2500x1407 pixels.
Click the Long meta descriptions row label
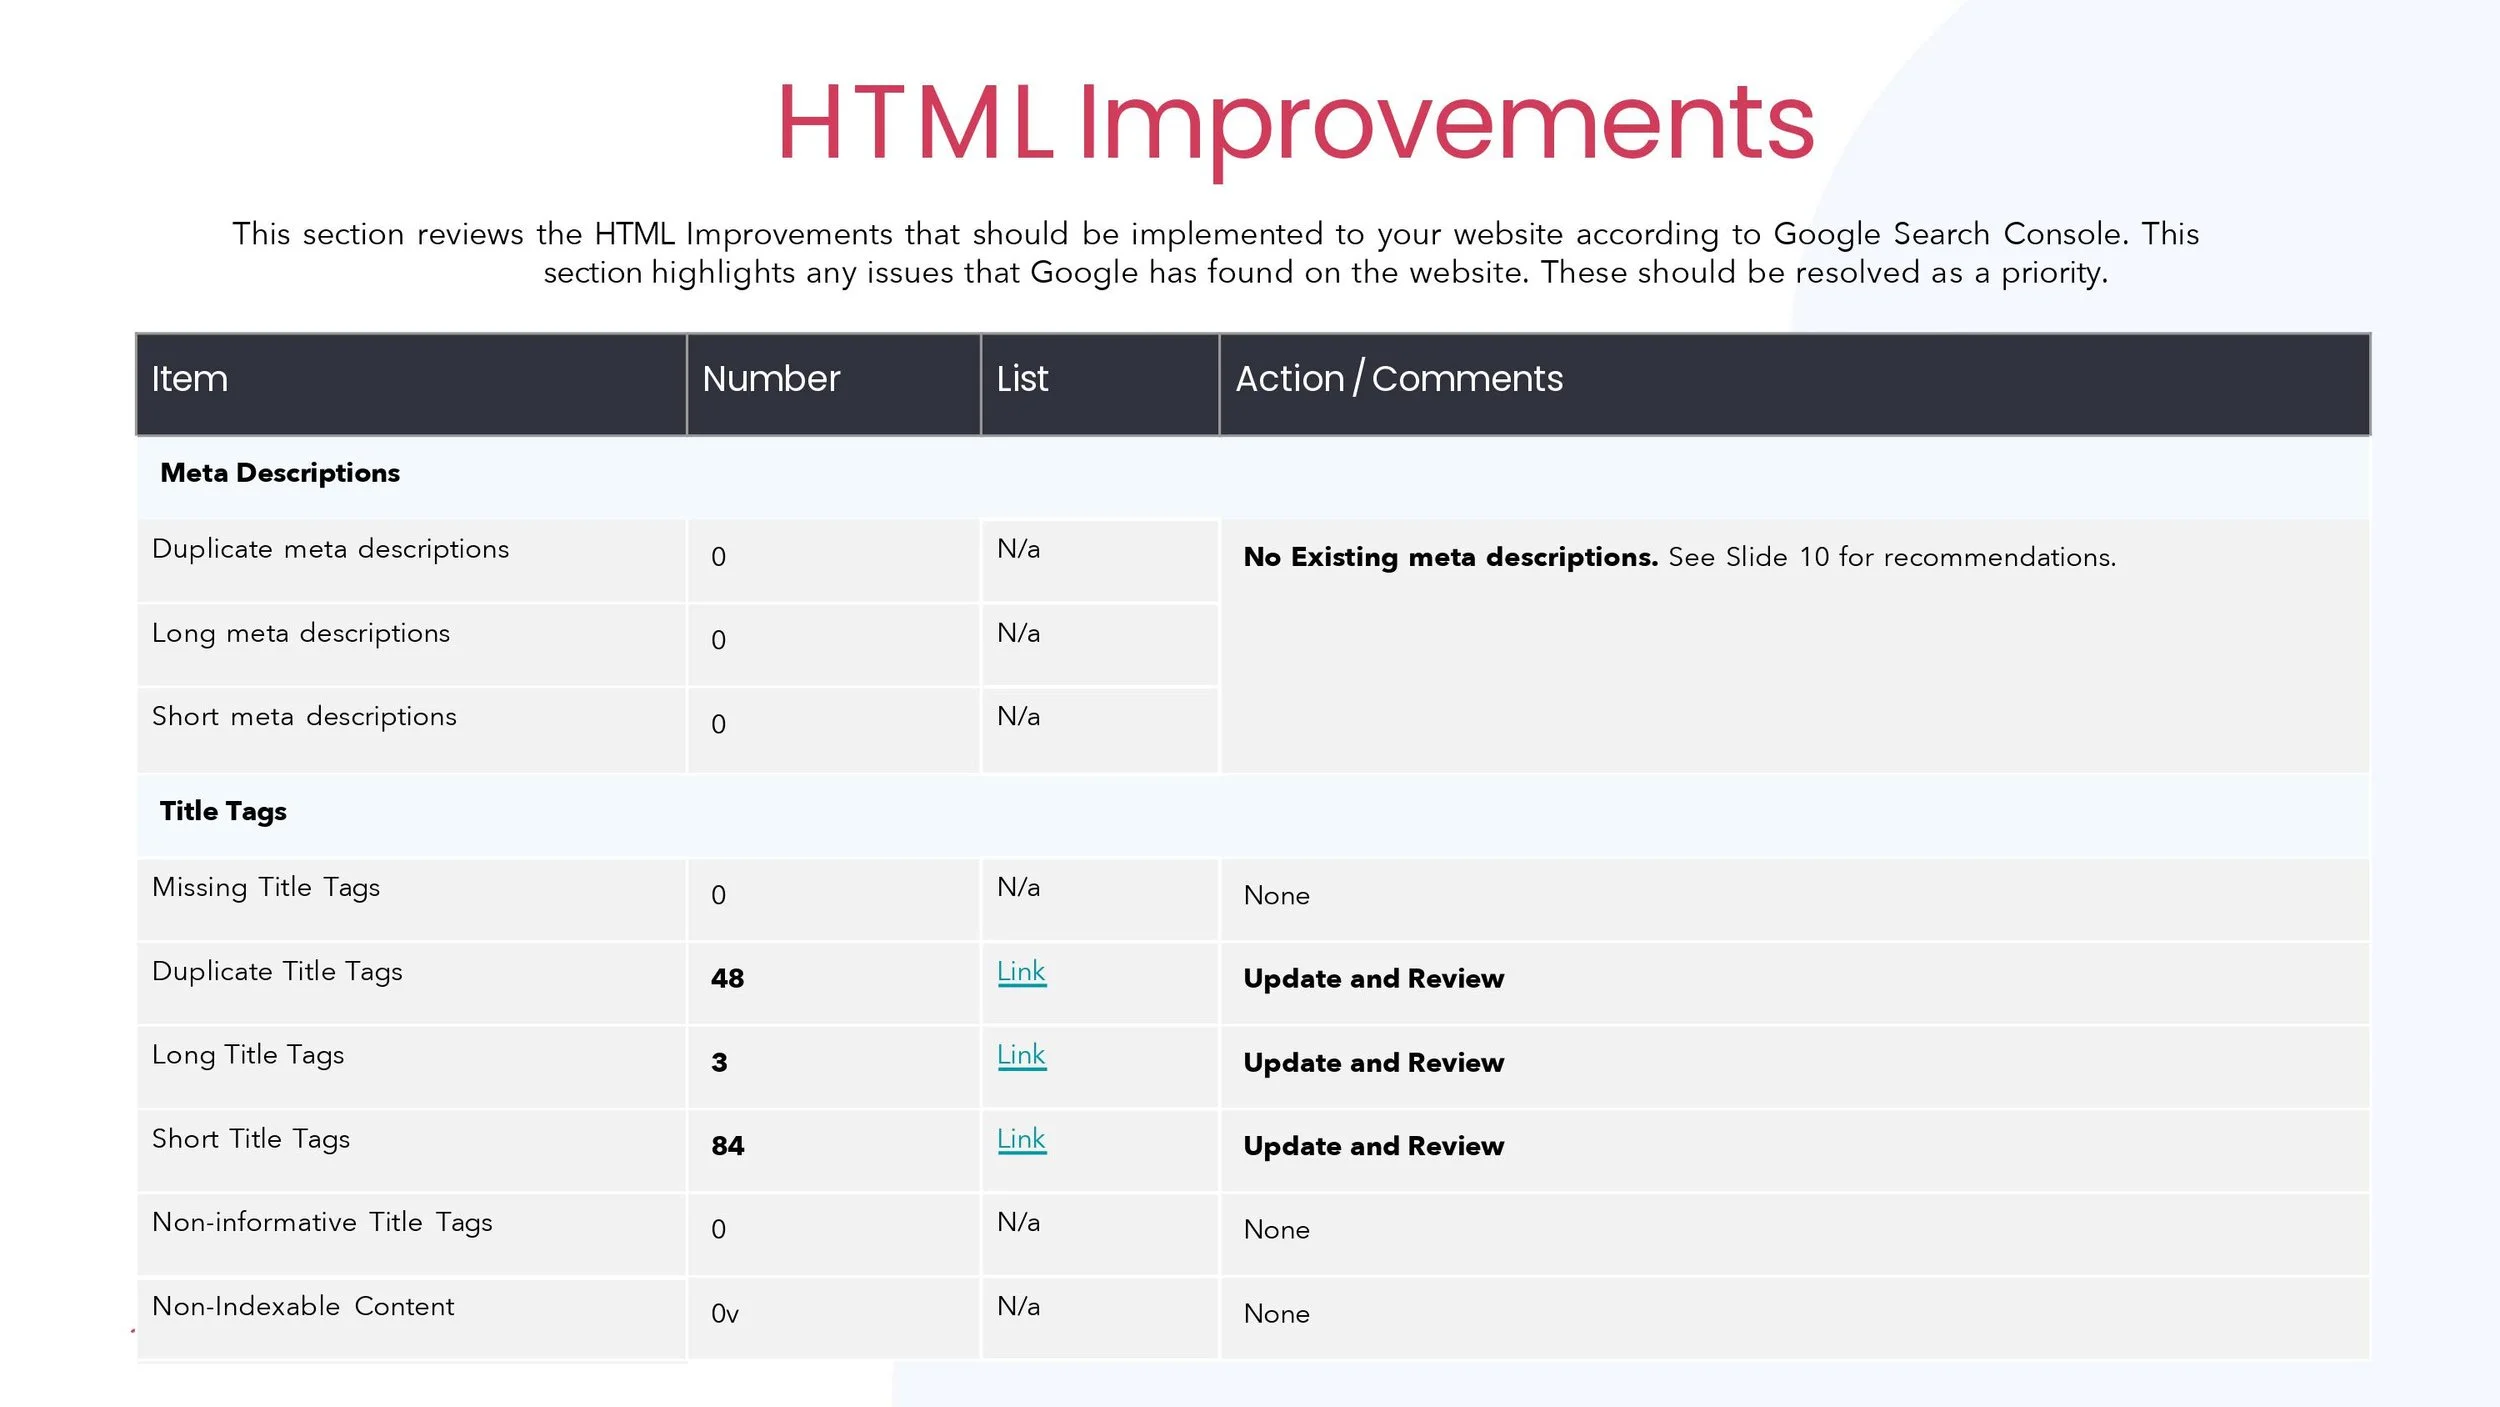coord(301,633)
